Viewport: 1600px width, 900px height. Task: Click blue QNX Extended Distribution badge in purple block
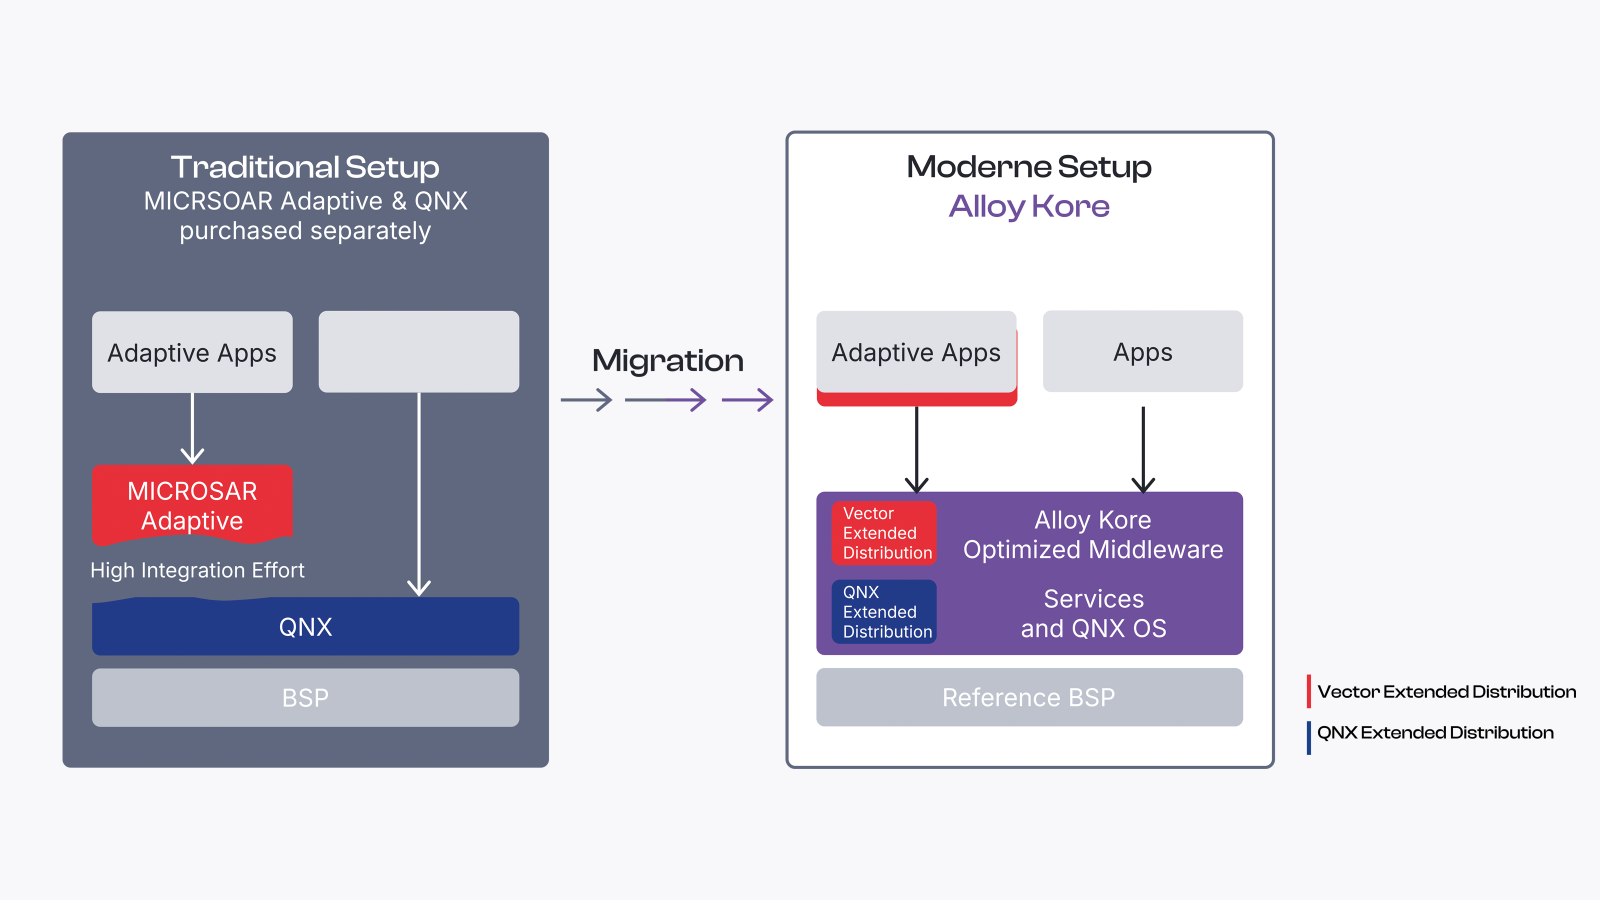pyautogui.click(x=884, y=612)
